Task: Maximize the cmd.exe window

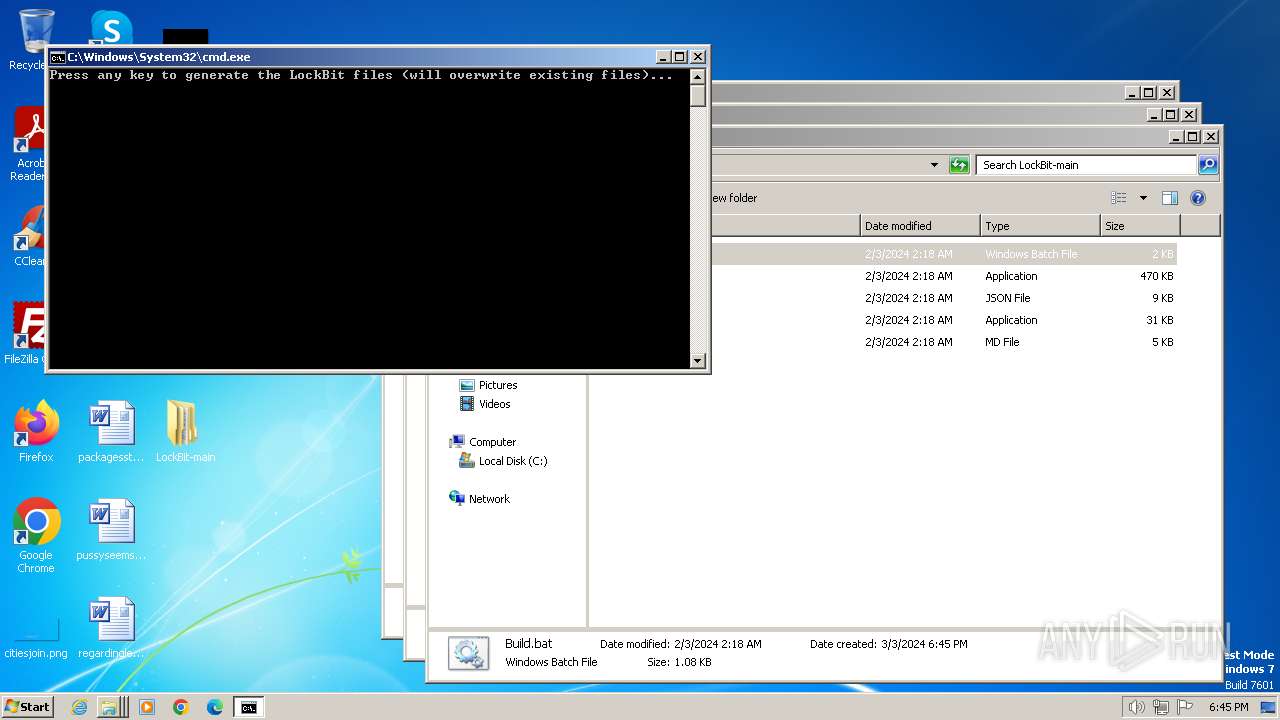Action: (x=679, y=57)
